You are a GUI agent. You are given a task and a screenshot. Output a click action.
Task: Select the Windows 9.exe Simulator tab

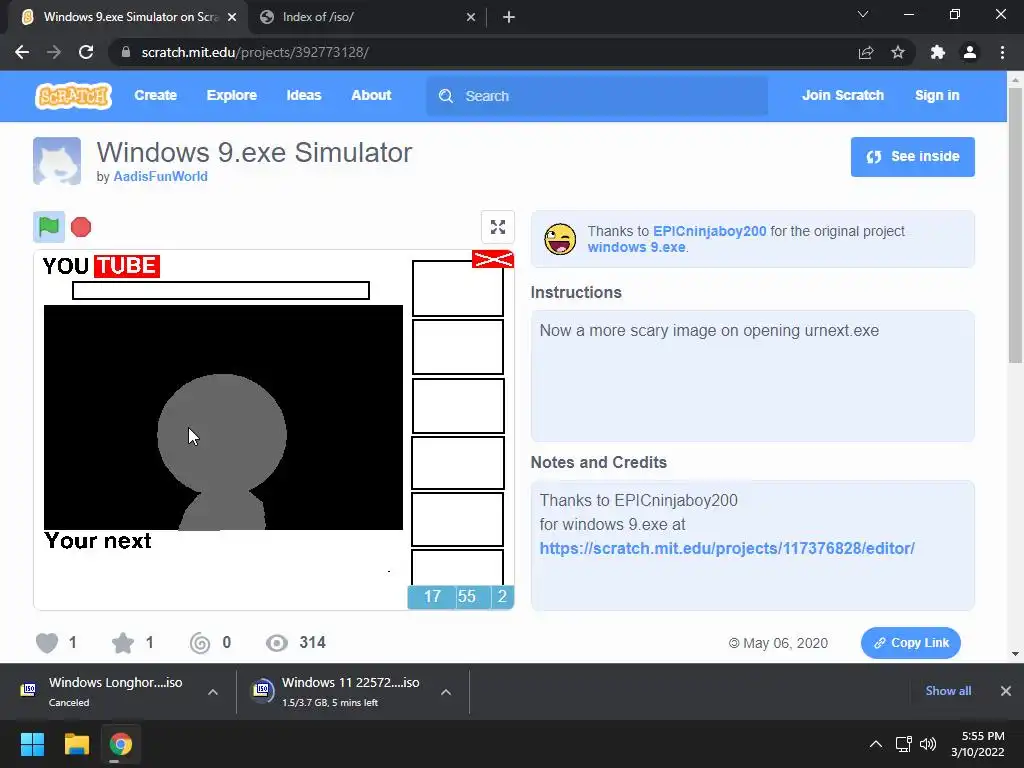point(128,17)
